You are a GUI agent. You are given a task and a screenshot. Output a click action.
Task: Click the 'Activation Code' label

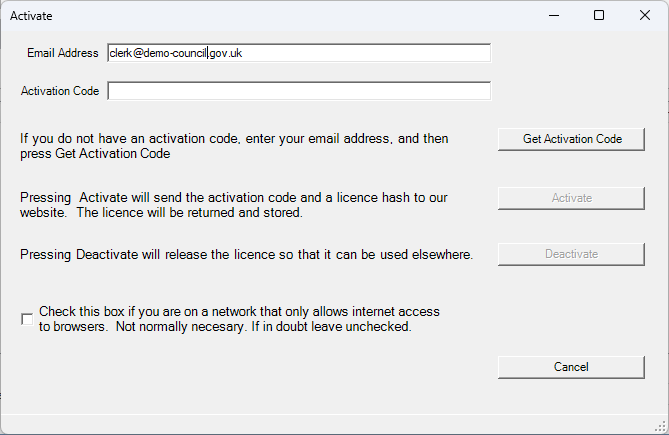tap(60, 91)
